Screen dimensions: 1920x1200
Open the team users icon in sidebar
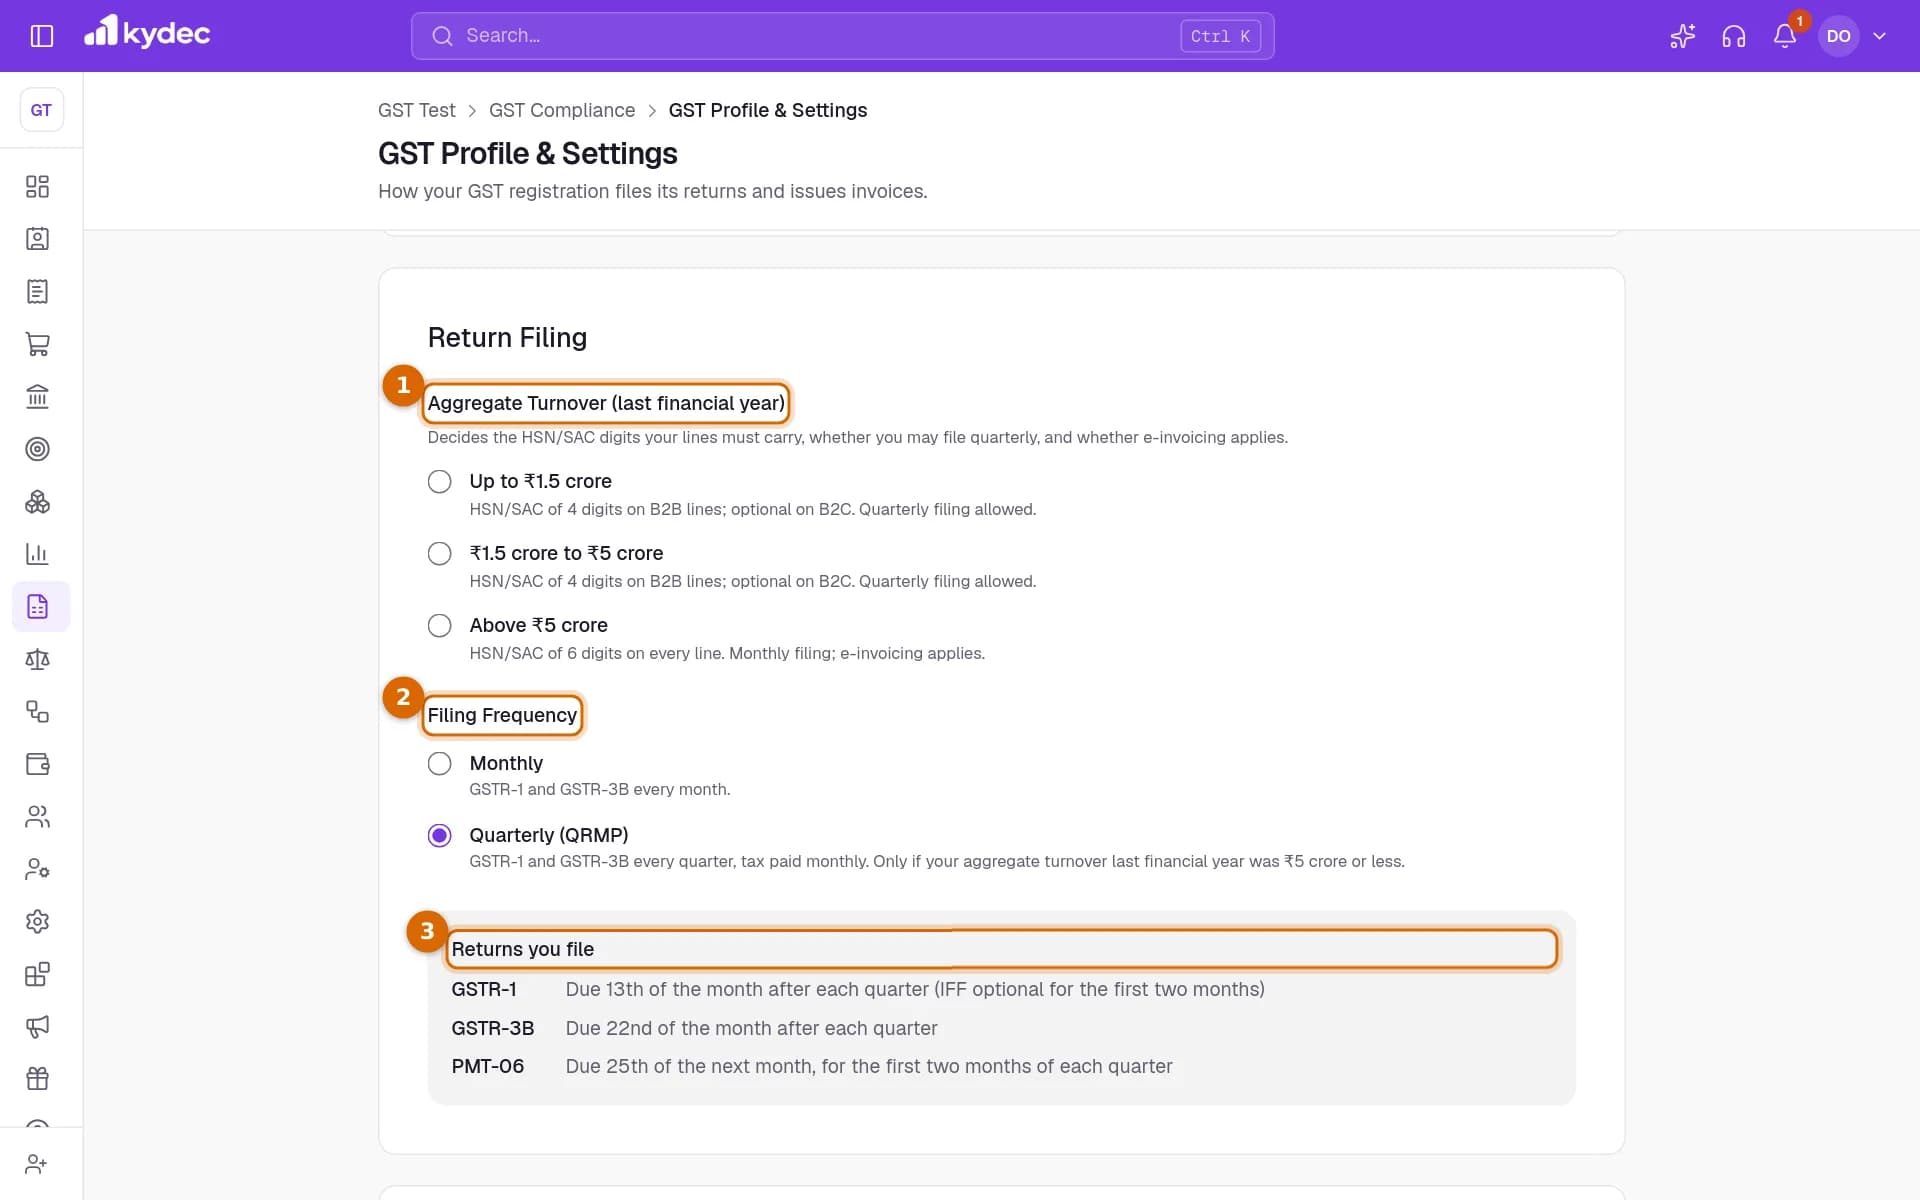pos(38,817)
